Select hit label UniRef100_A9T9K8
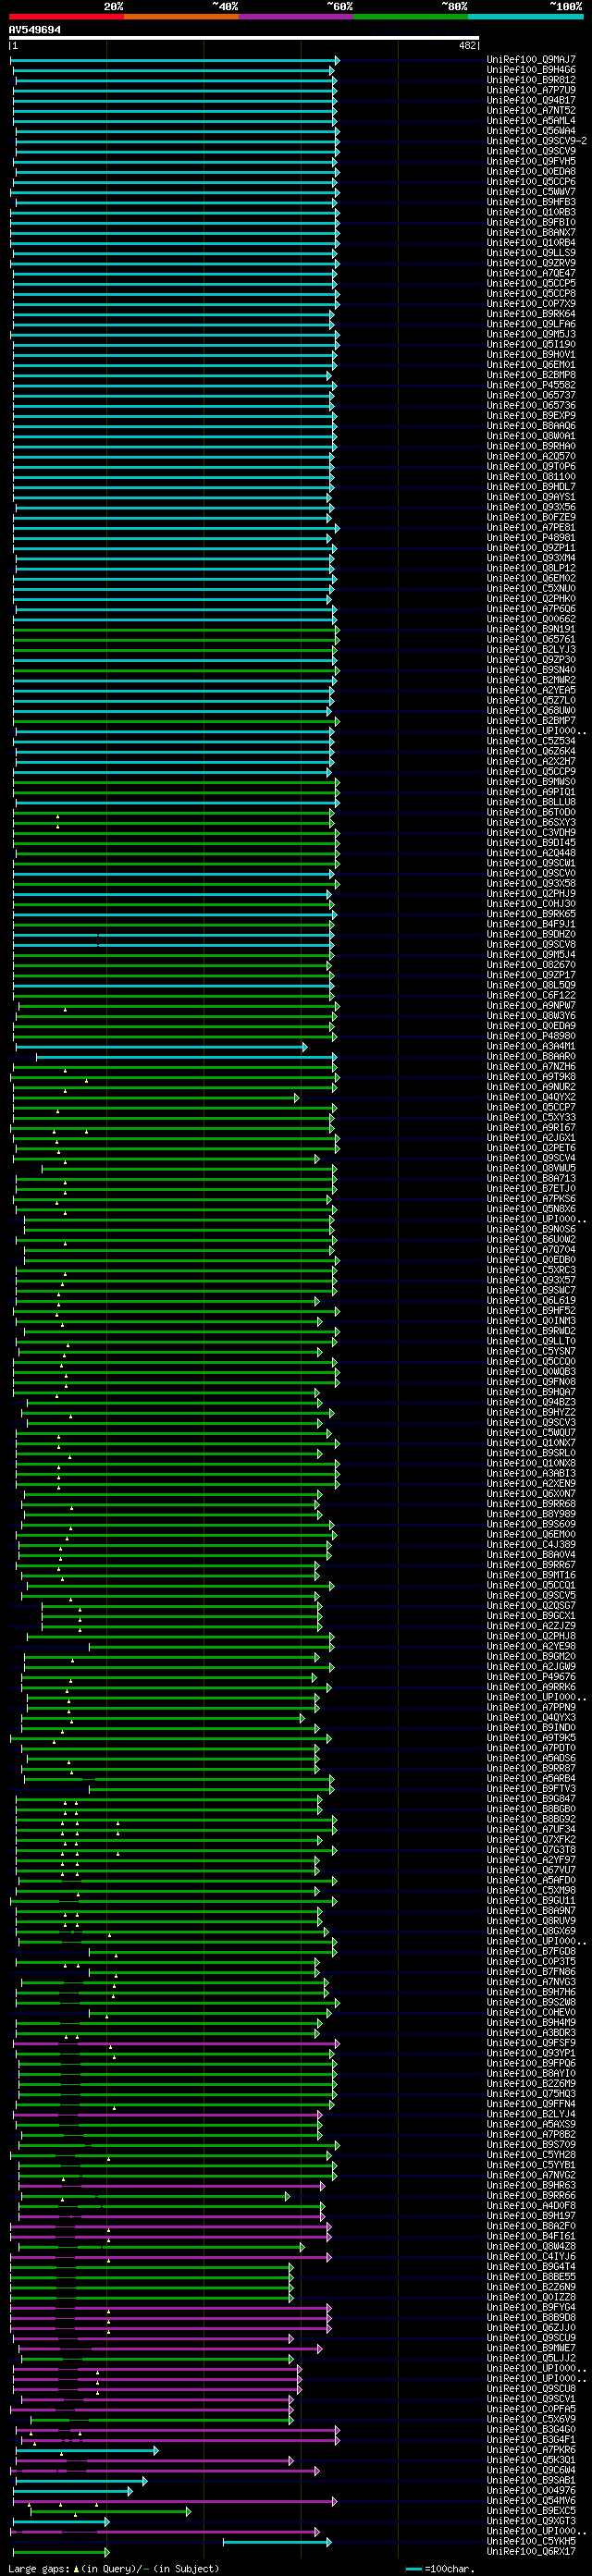Image resolution: width=592 pixels, height=2576 pixels. [531, 1077]
